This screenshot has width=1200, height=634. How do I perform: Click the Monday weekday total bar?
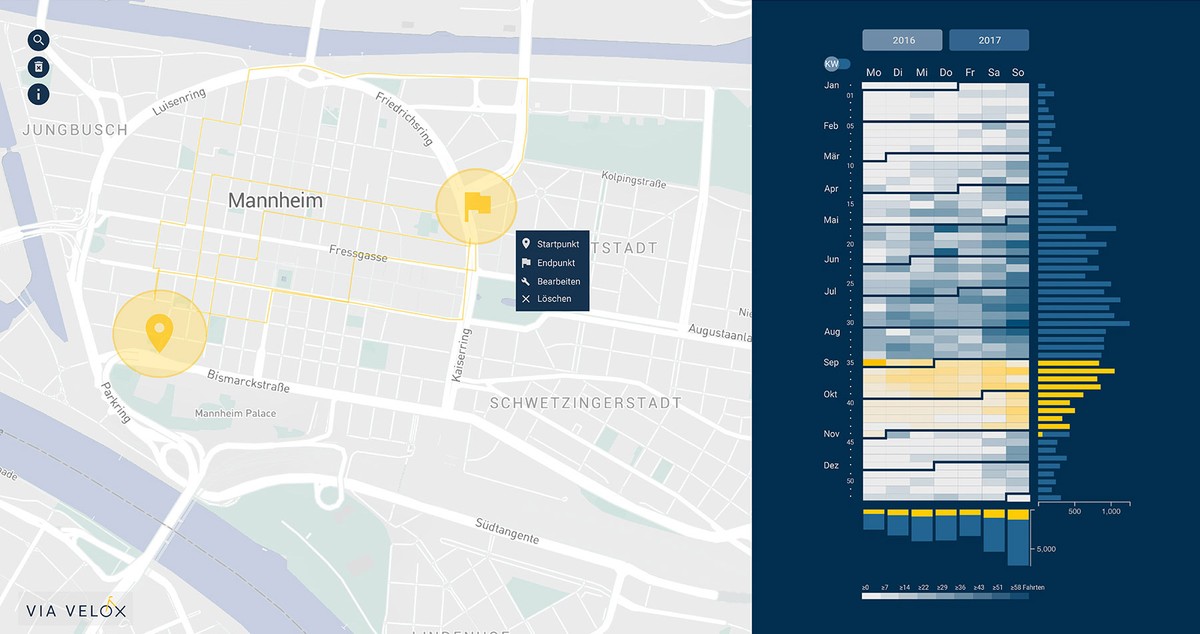[x=874, y=519]
